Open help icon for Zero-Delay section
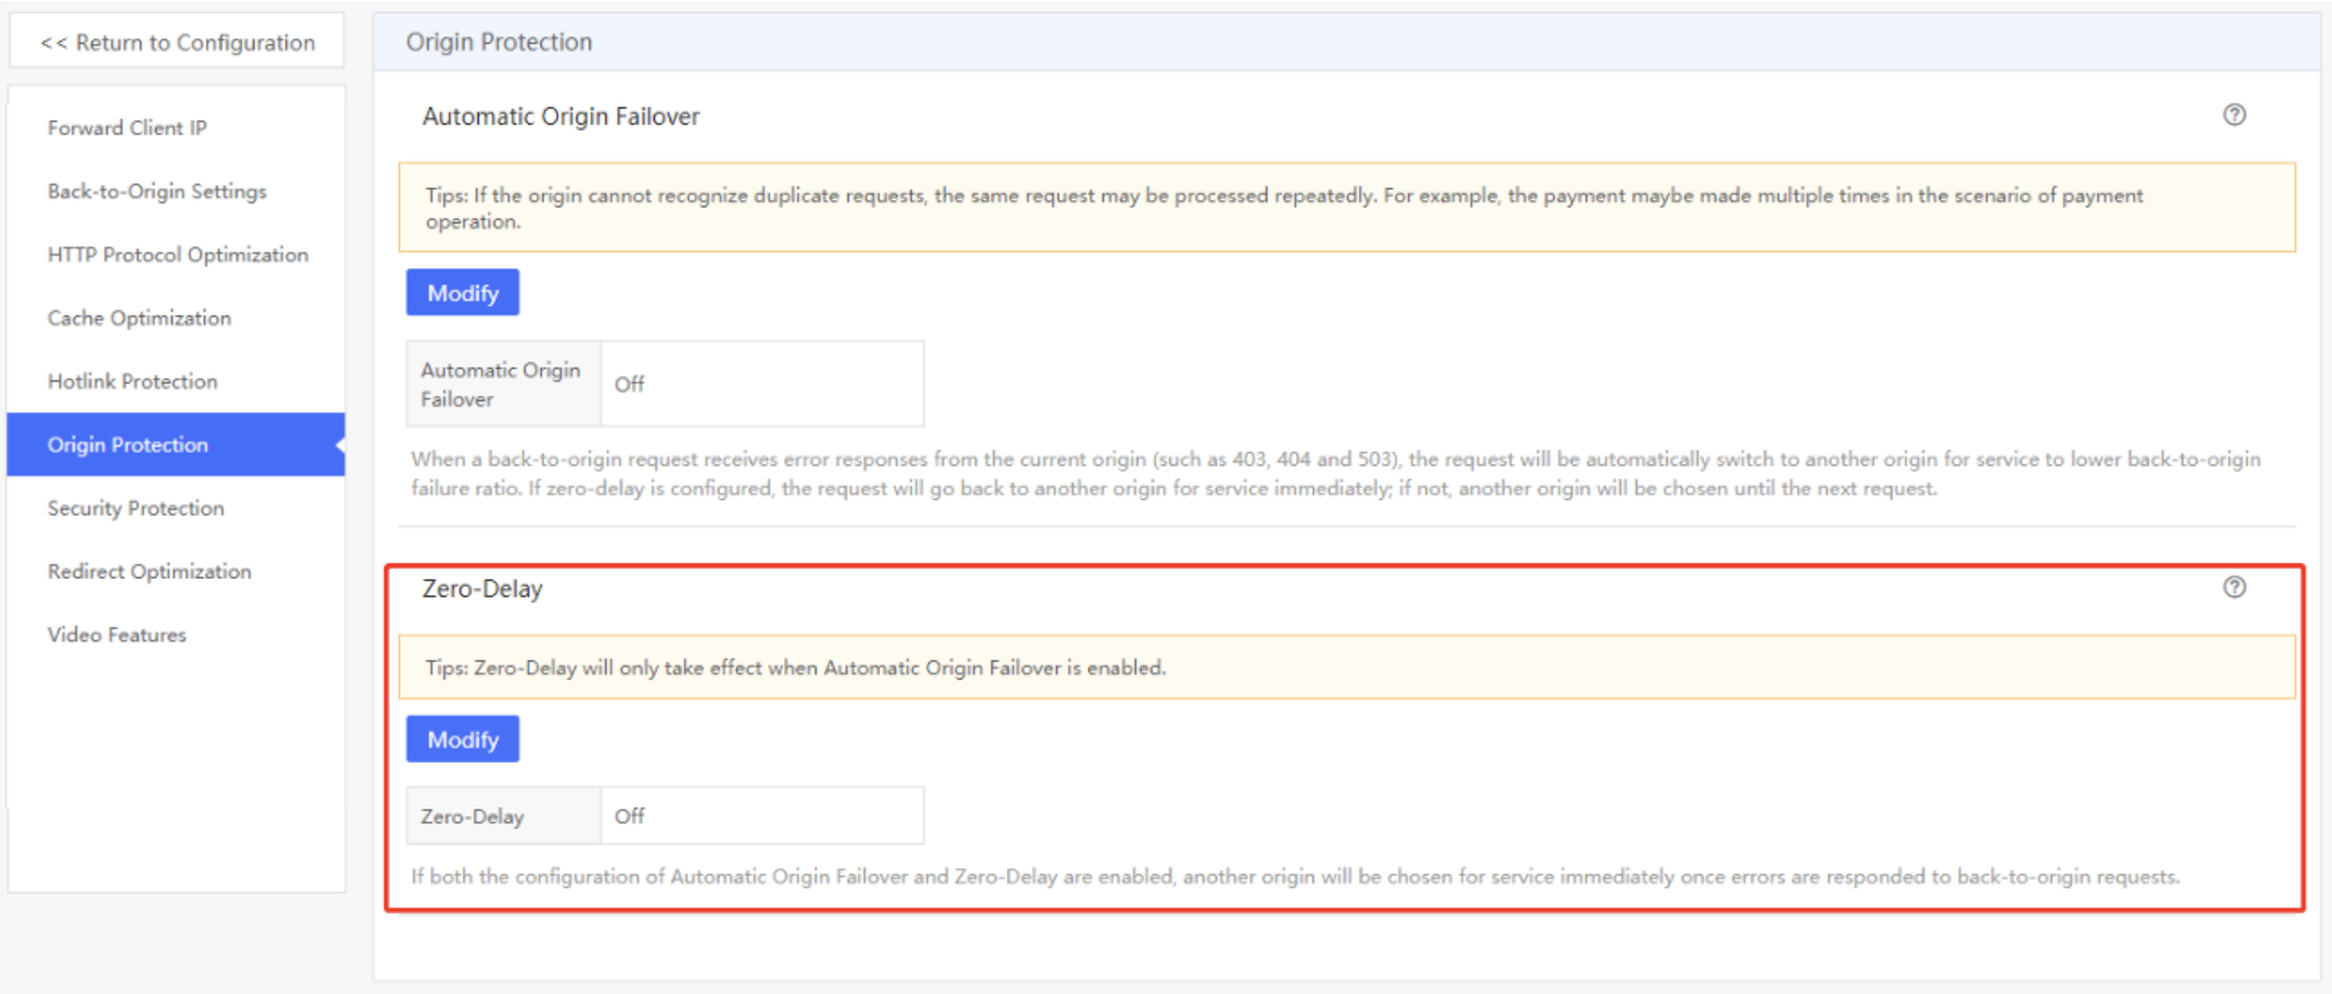This screenshot has width=2332, height=994. (2234, 587)
